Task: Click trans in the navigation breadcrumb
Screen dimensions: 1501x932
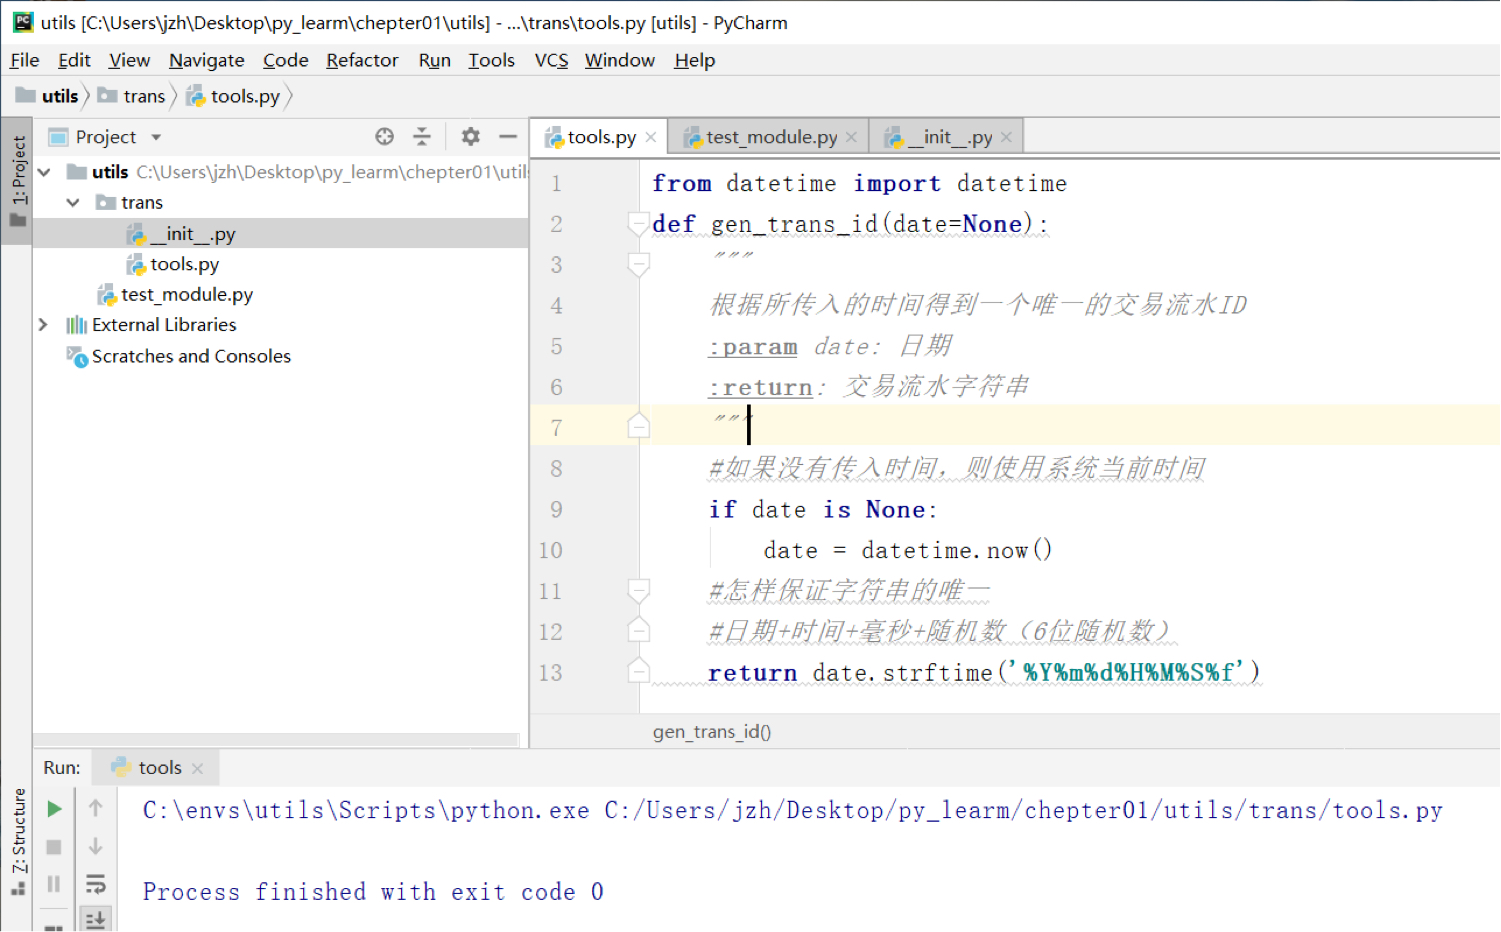Action: point(131,96)
